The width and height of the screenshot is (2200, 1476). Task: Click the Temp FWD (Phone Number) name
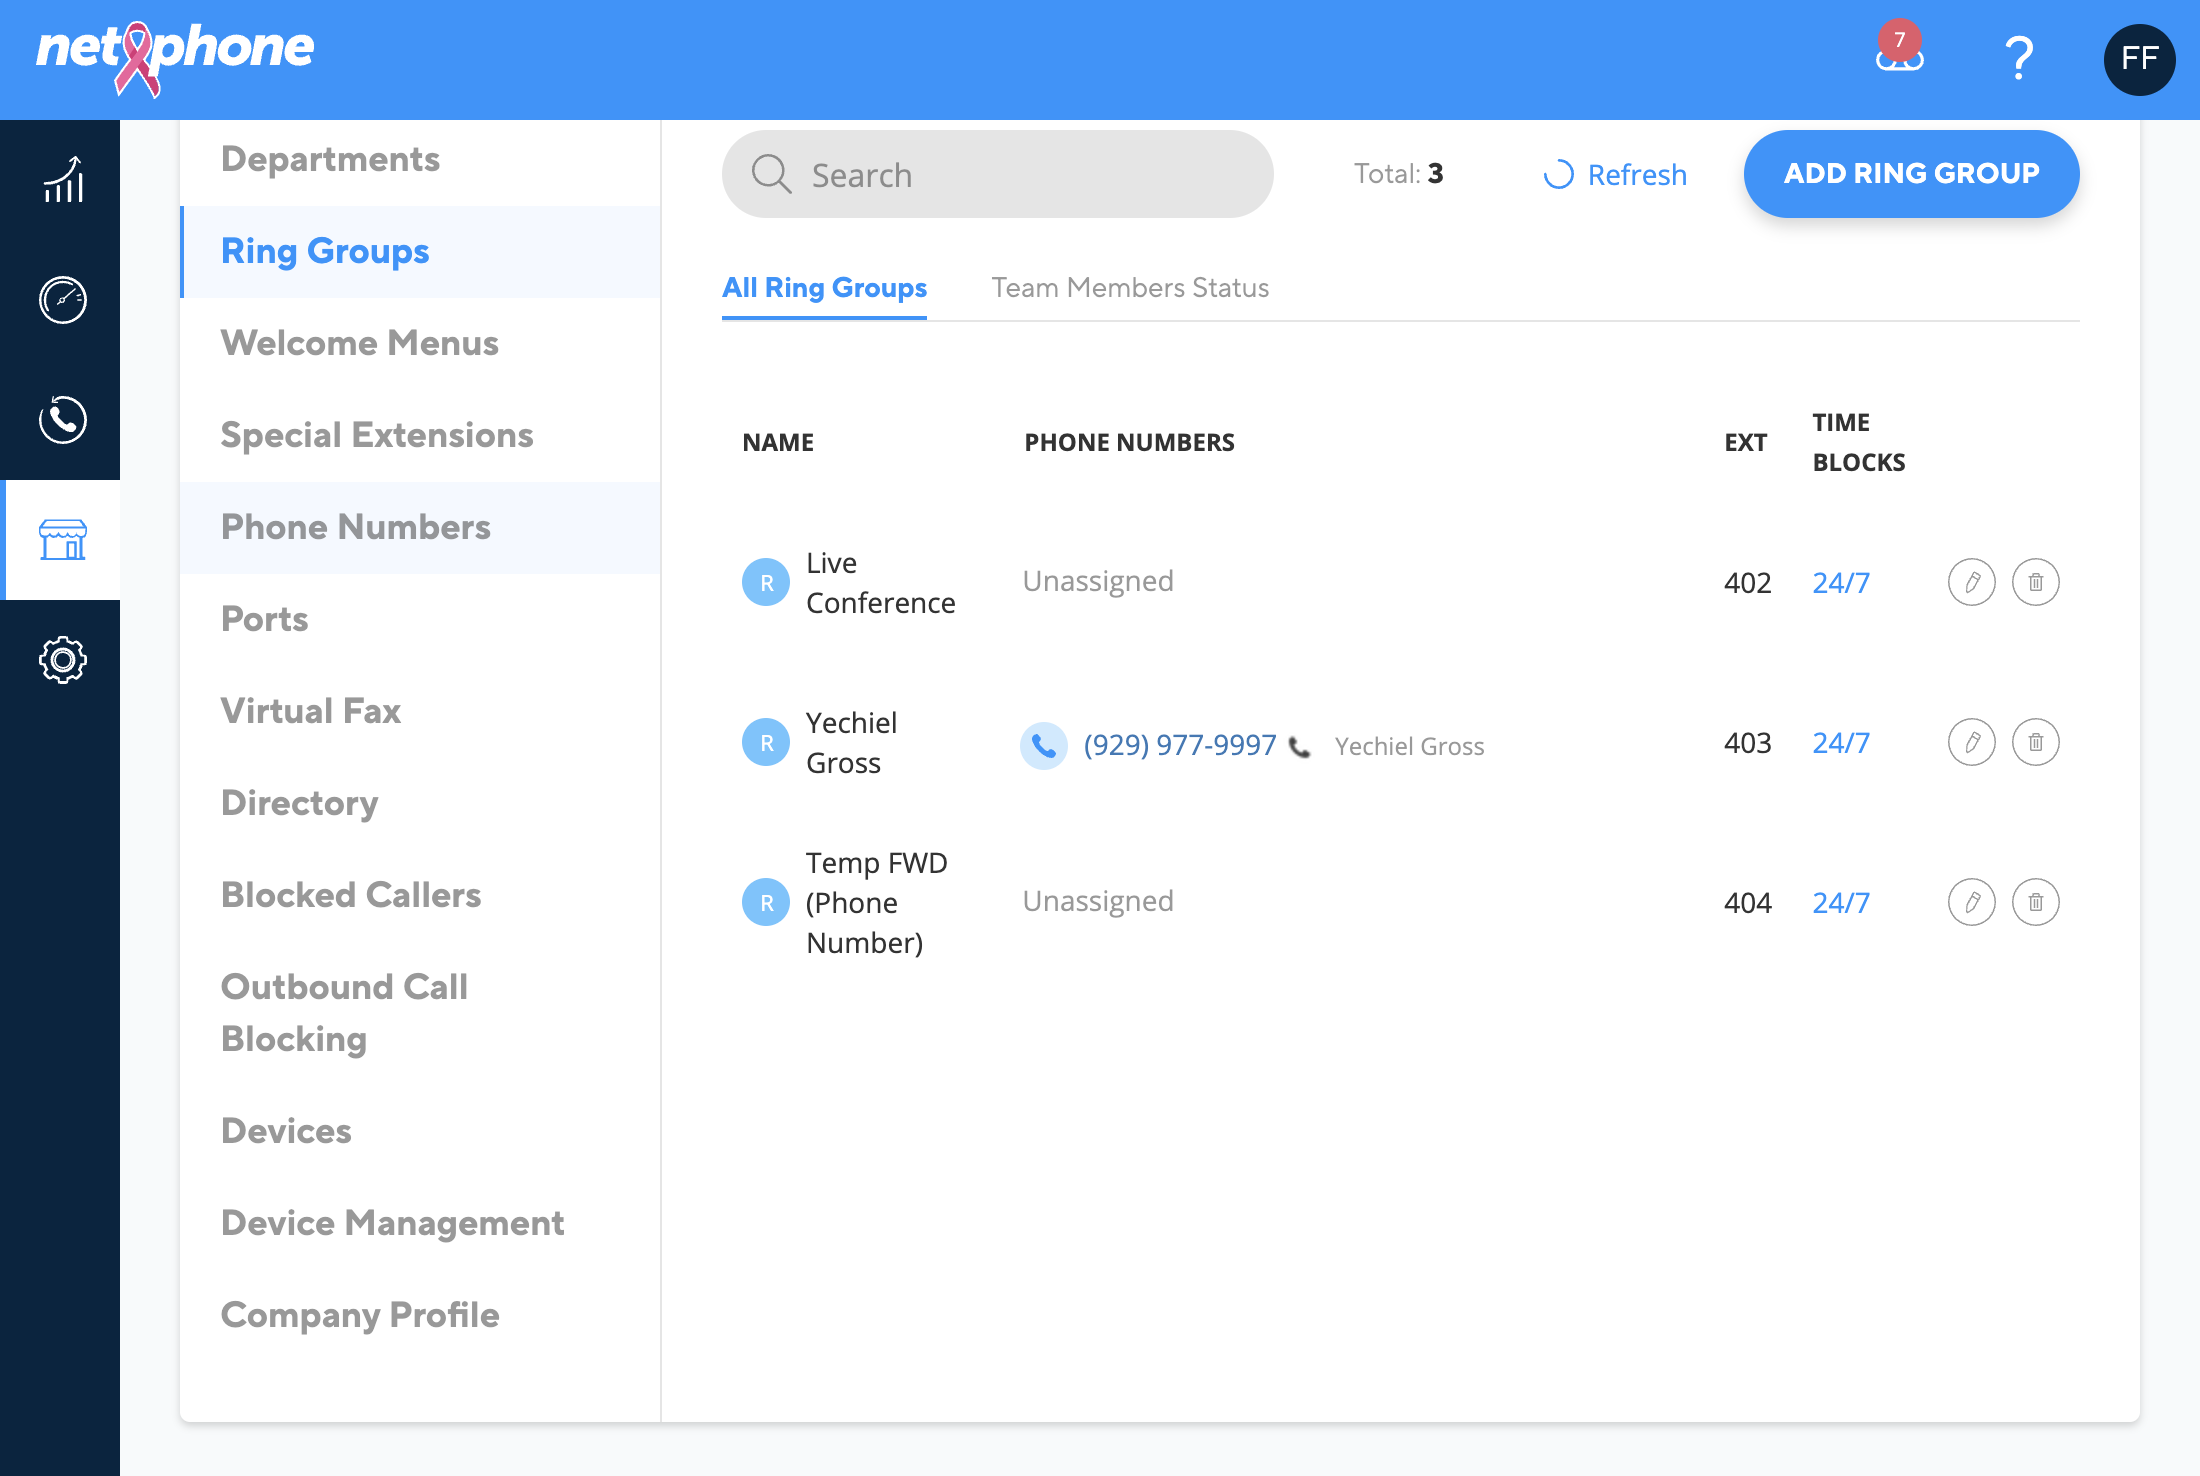(x=876, y=903)
